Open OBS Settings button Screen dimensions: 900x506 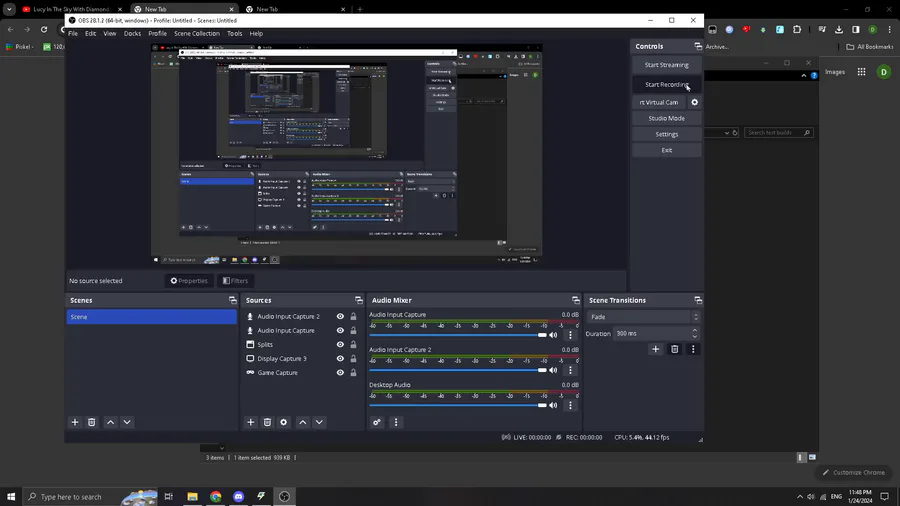(x=666, y=134)
